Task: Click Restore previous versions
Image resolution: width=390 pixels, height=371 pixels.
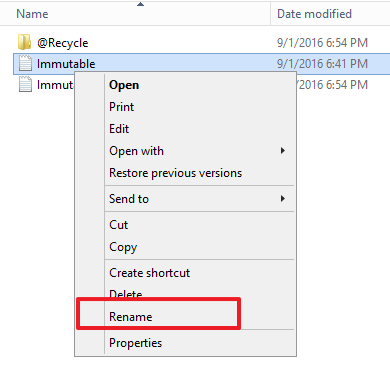Action: tap(176, 173)
